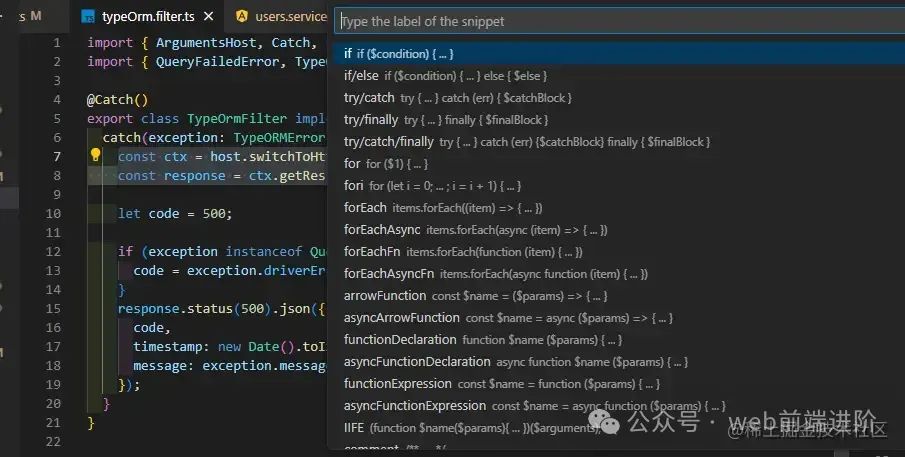Click the '@Catch()' decorator text
Screen dimensions: 905x457
(117, 99)
